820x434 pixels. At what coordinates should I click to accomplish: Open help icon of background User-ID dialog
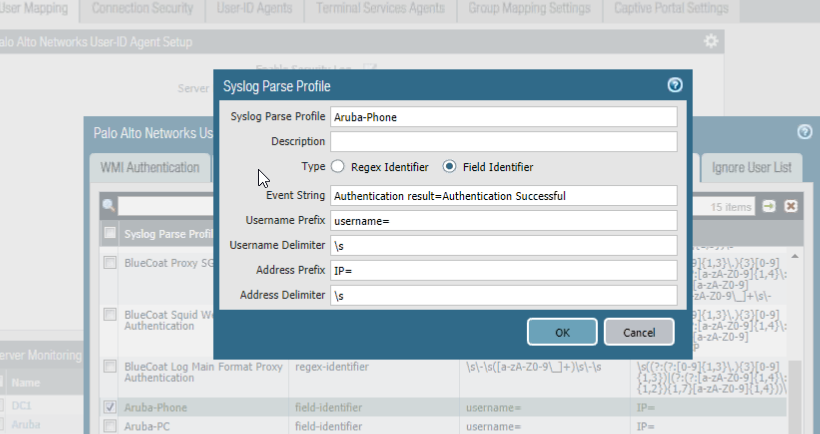pyautogui.click(x=805, y=132)
